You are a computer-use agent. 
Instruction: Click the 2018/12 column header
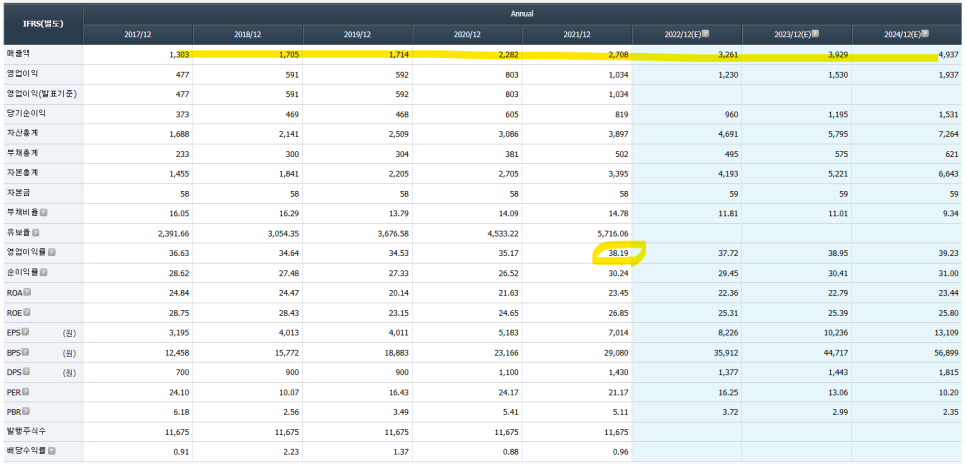(248, 35)
